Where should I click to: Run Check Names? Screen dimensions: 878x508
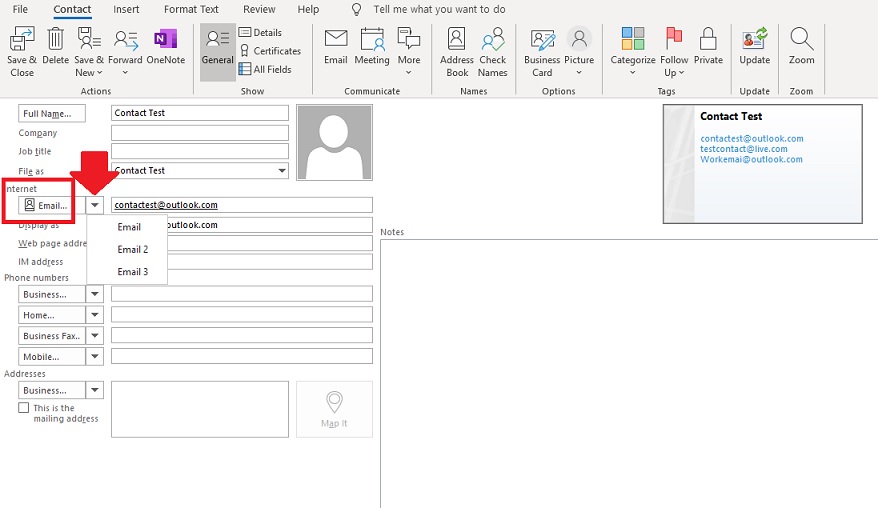coord(493,52)
